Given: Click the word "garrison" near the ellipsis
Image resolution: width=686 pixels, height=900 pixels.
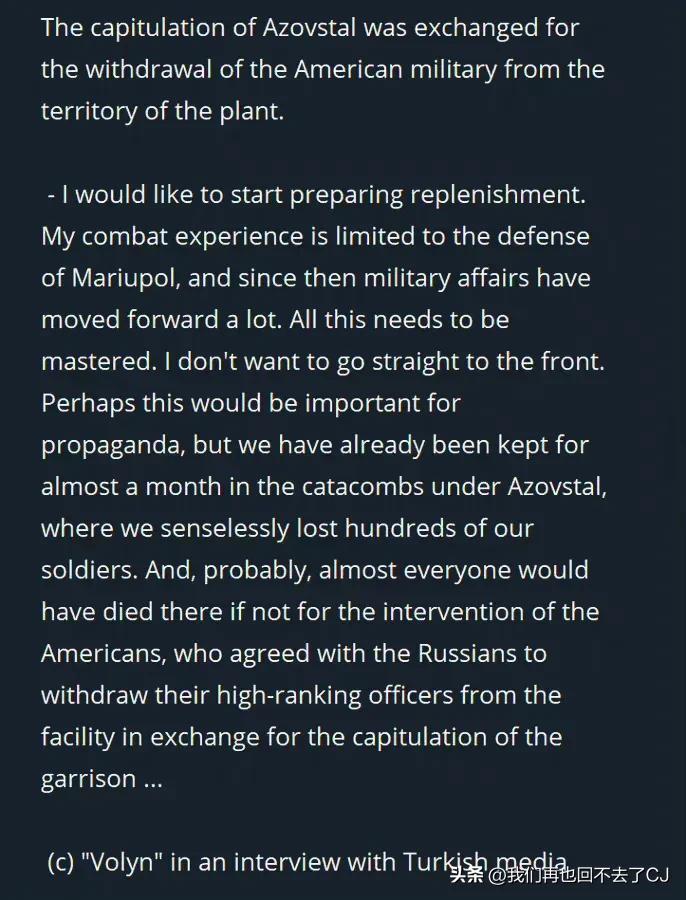Looking at the screenshot, I should (89, 780).
